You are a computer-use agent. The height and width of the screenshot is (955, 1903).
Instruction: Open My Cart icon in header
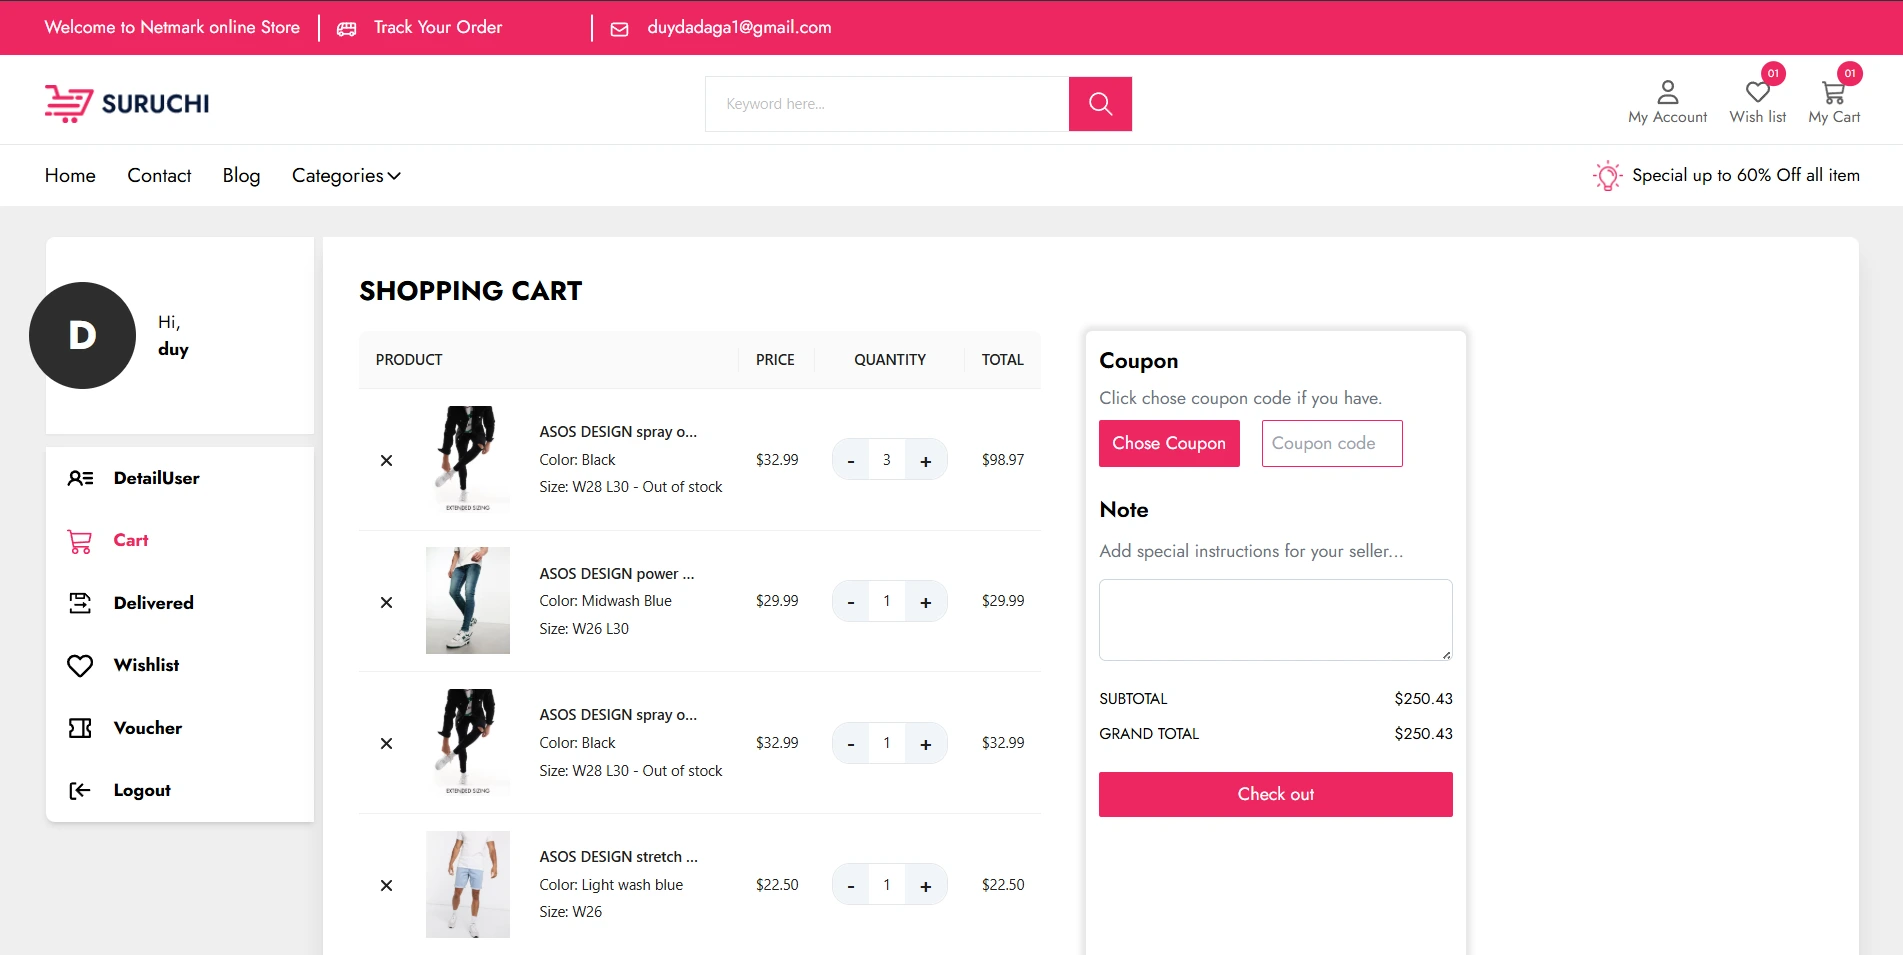[1833, 92]
